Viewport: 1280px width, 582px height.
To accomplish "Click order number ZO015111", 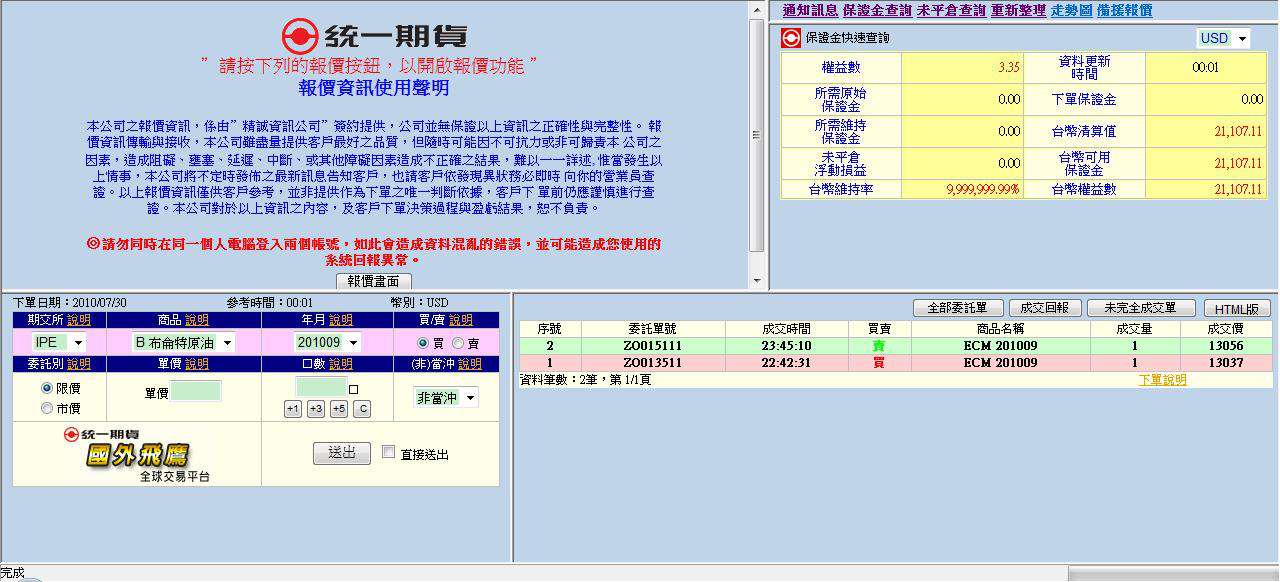I will tap(652, 346).
